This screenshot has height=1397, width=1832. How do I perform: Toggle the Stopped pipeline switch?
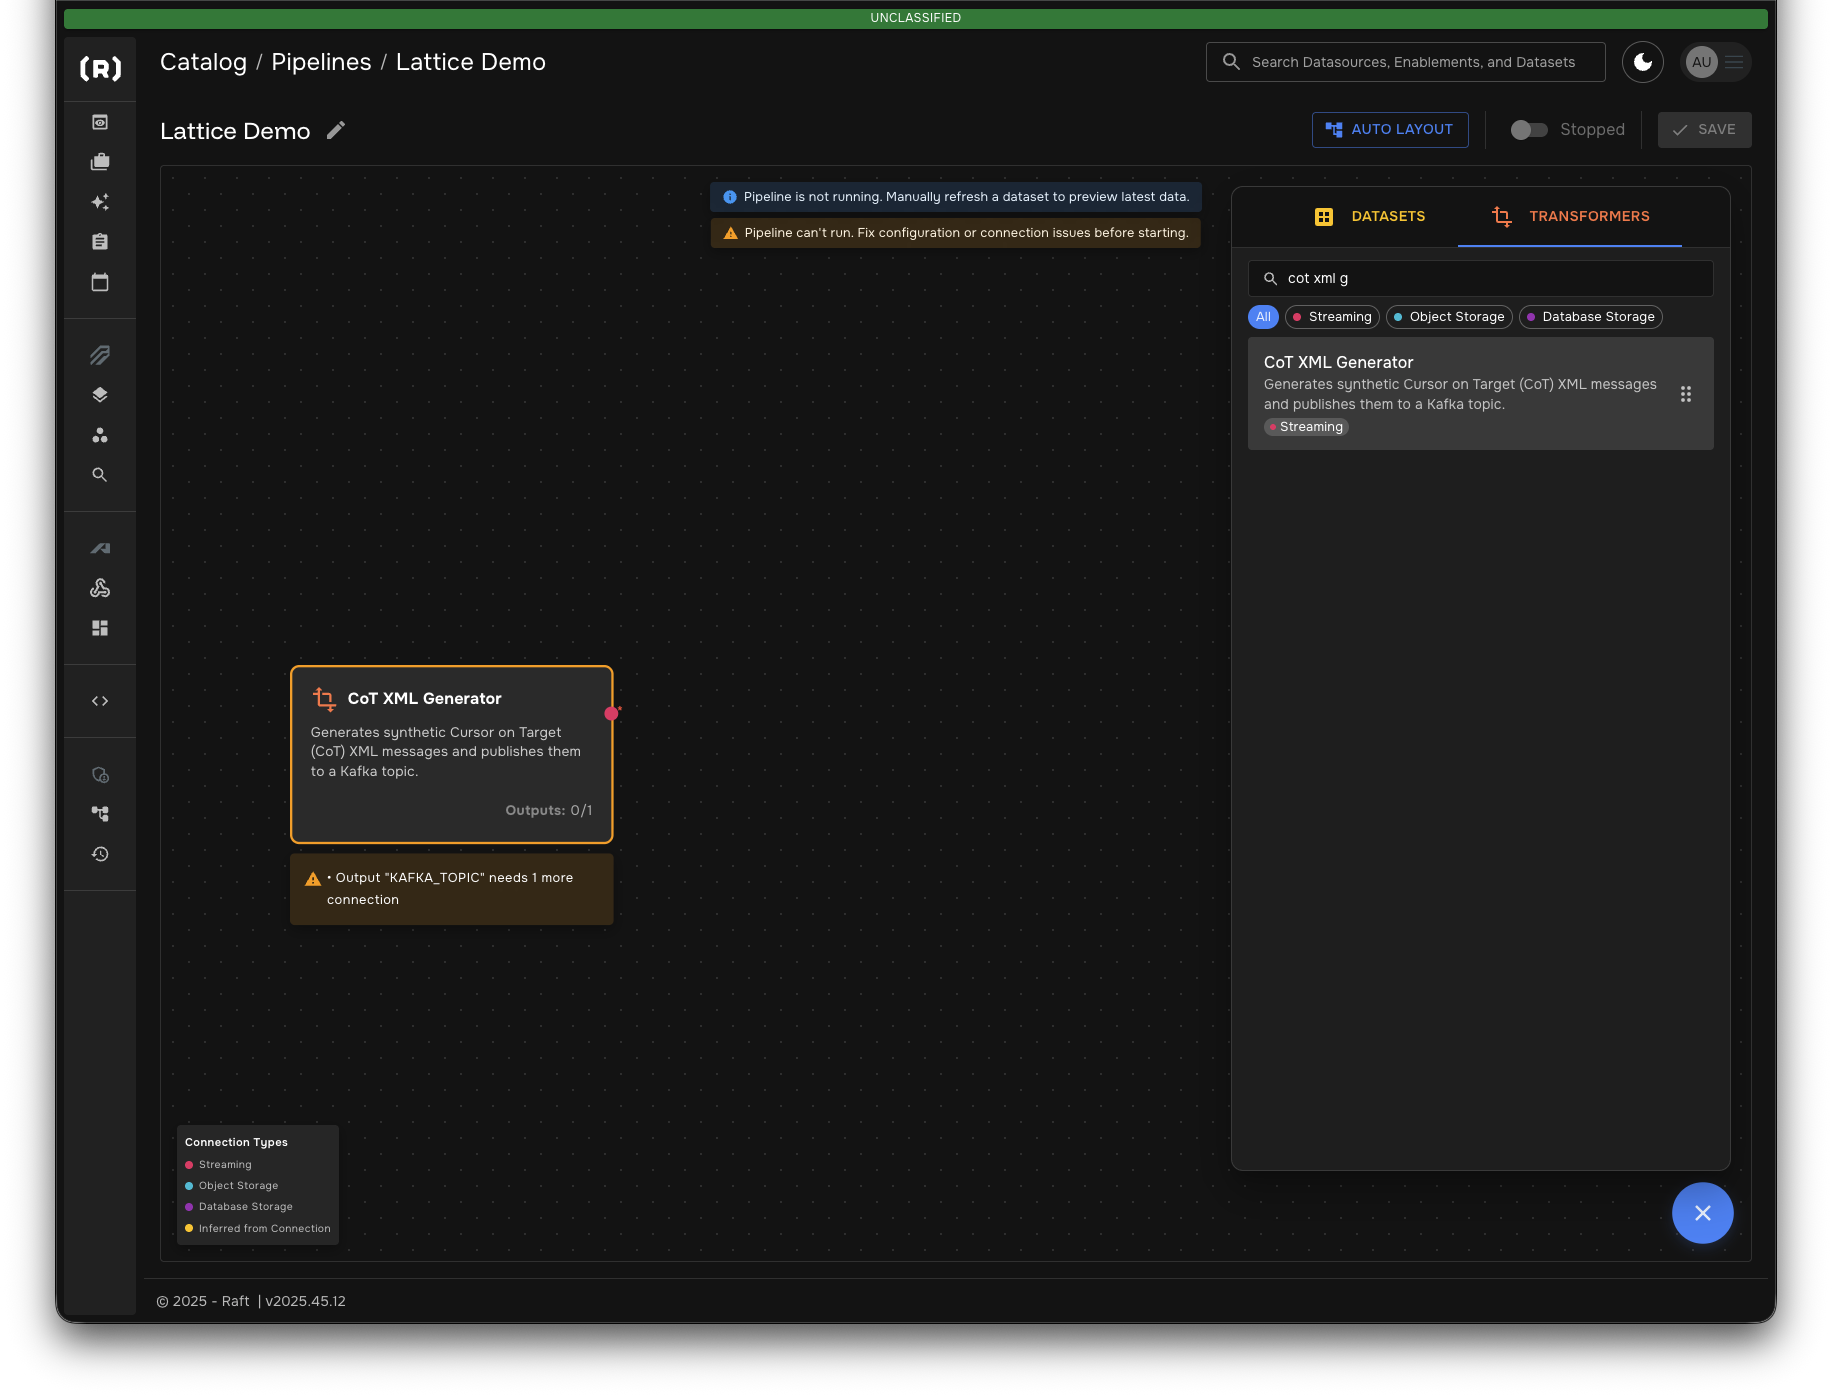[1529, 130]
